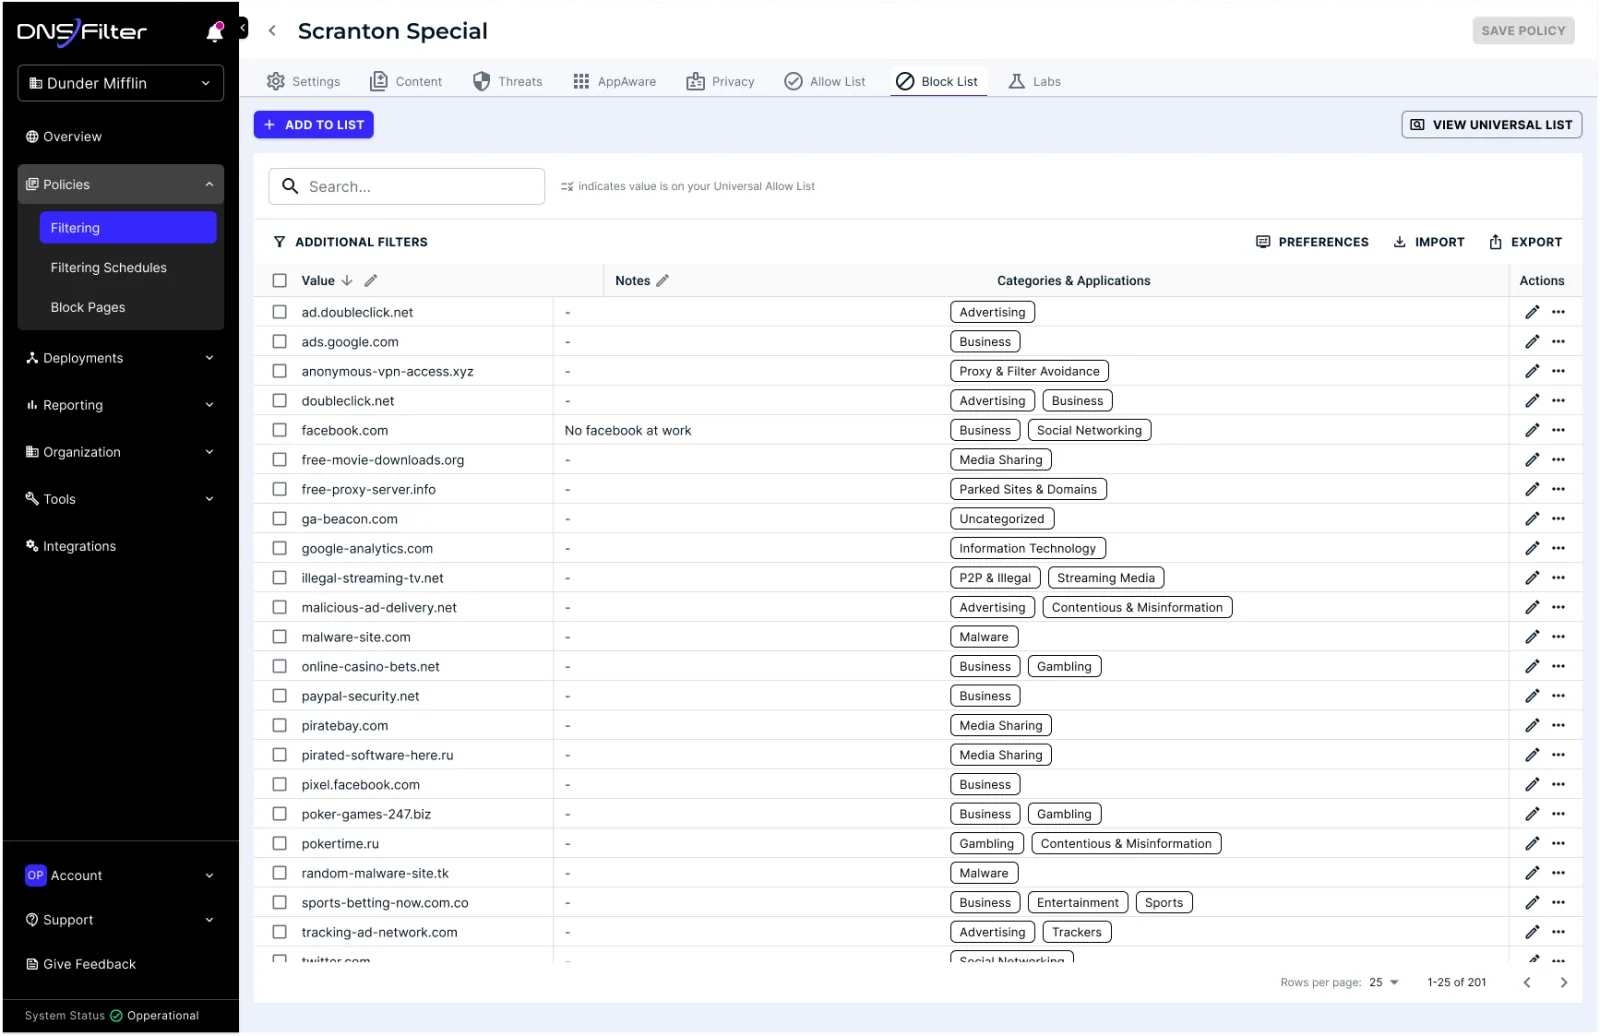Switch to the Allow List tab
Viewport: 1600px width, 1036px height.
[825, 82]
